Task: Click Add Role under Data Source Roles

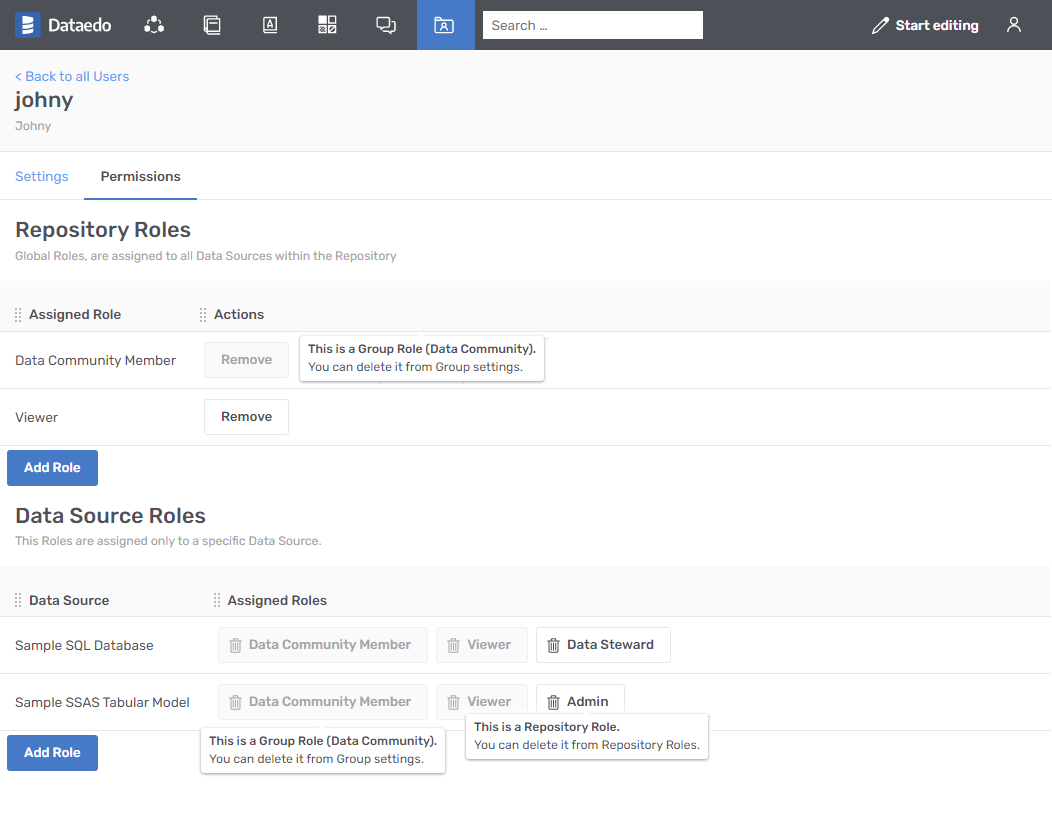Action: pos(52,752)
